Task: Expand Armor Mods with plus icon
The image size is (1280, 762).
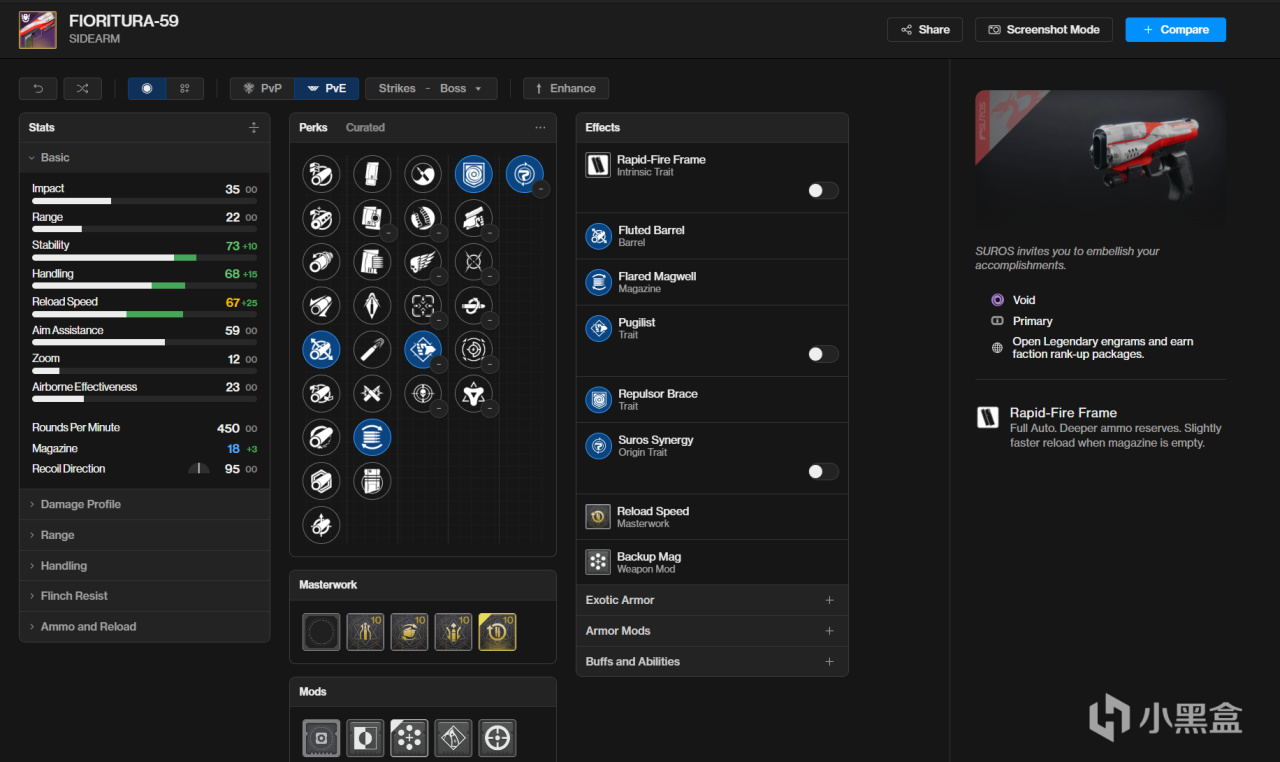Action: [x=829, y=631]
